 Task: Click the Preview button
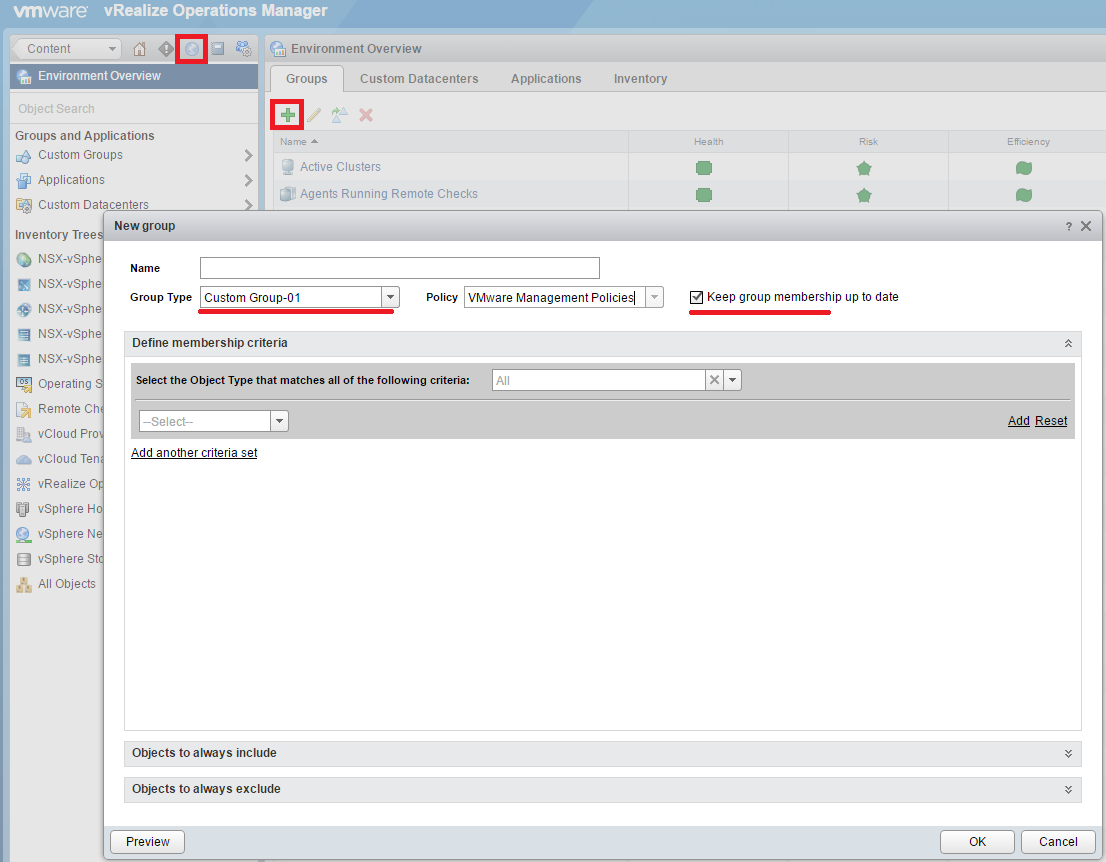click(x=147, y=842)
